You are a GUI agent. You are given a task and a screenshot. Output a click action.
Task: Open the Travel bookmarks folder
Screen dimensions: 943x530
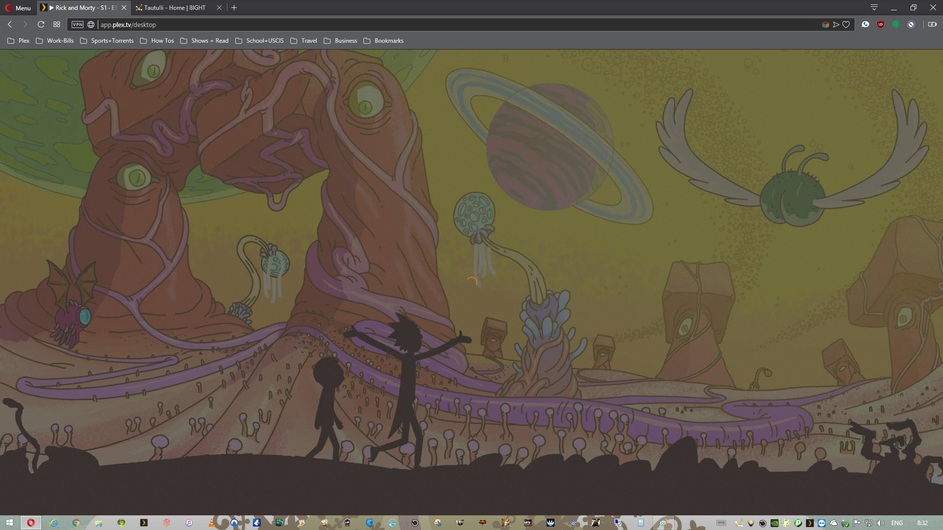(x=303, y=41)
